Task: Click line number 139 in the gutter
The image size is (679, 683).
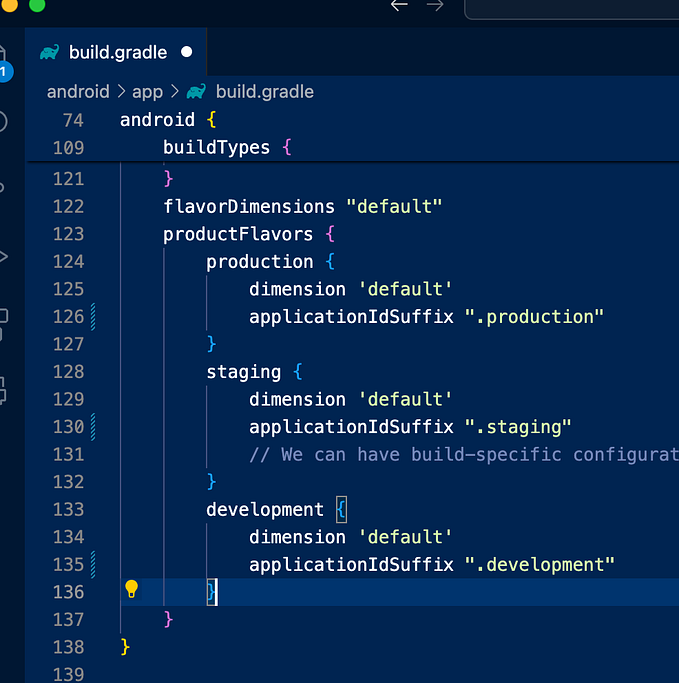Action: point(68,674)
